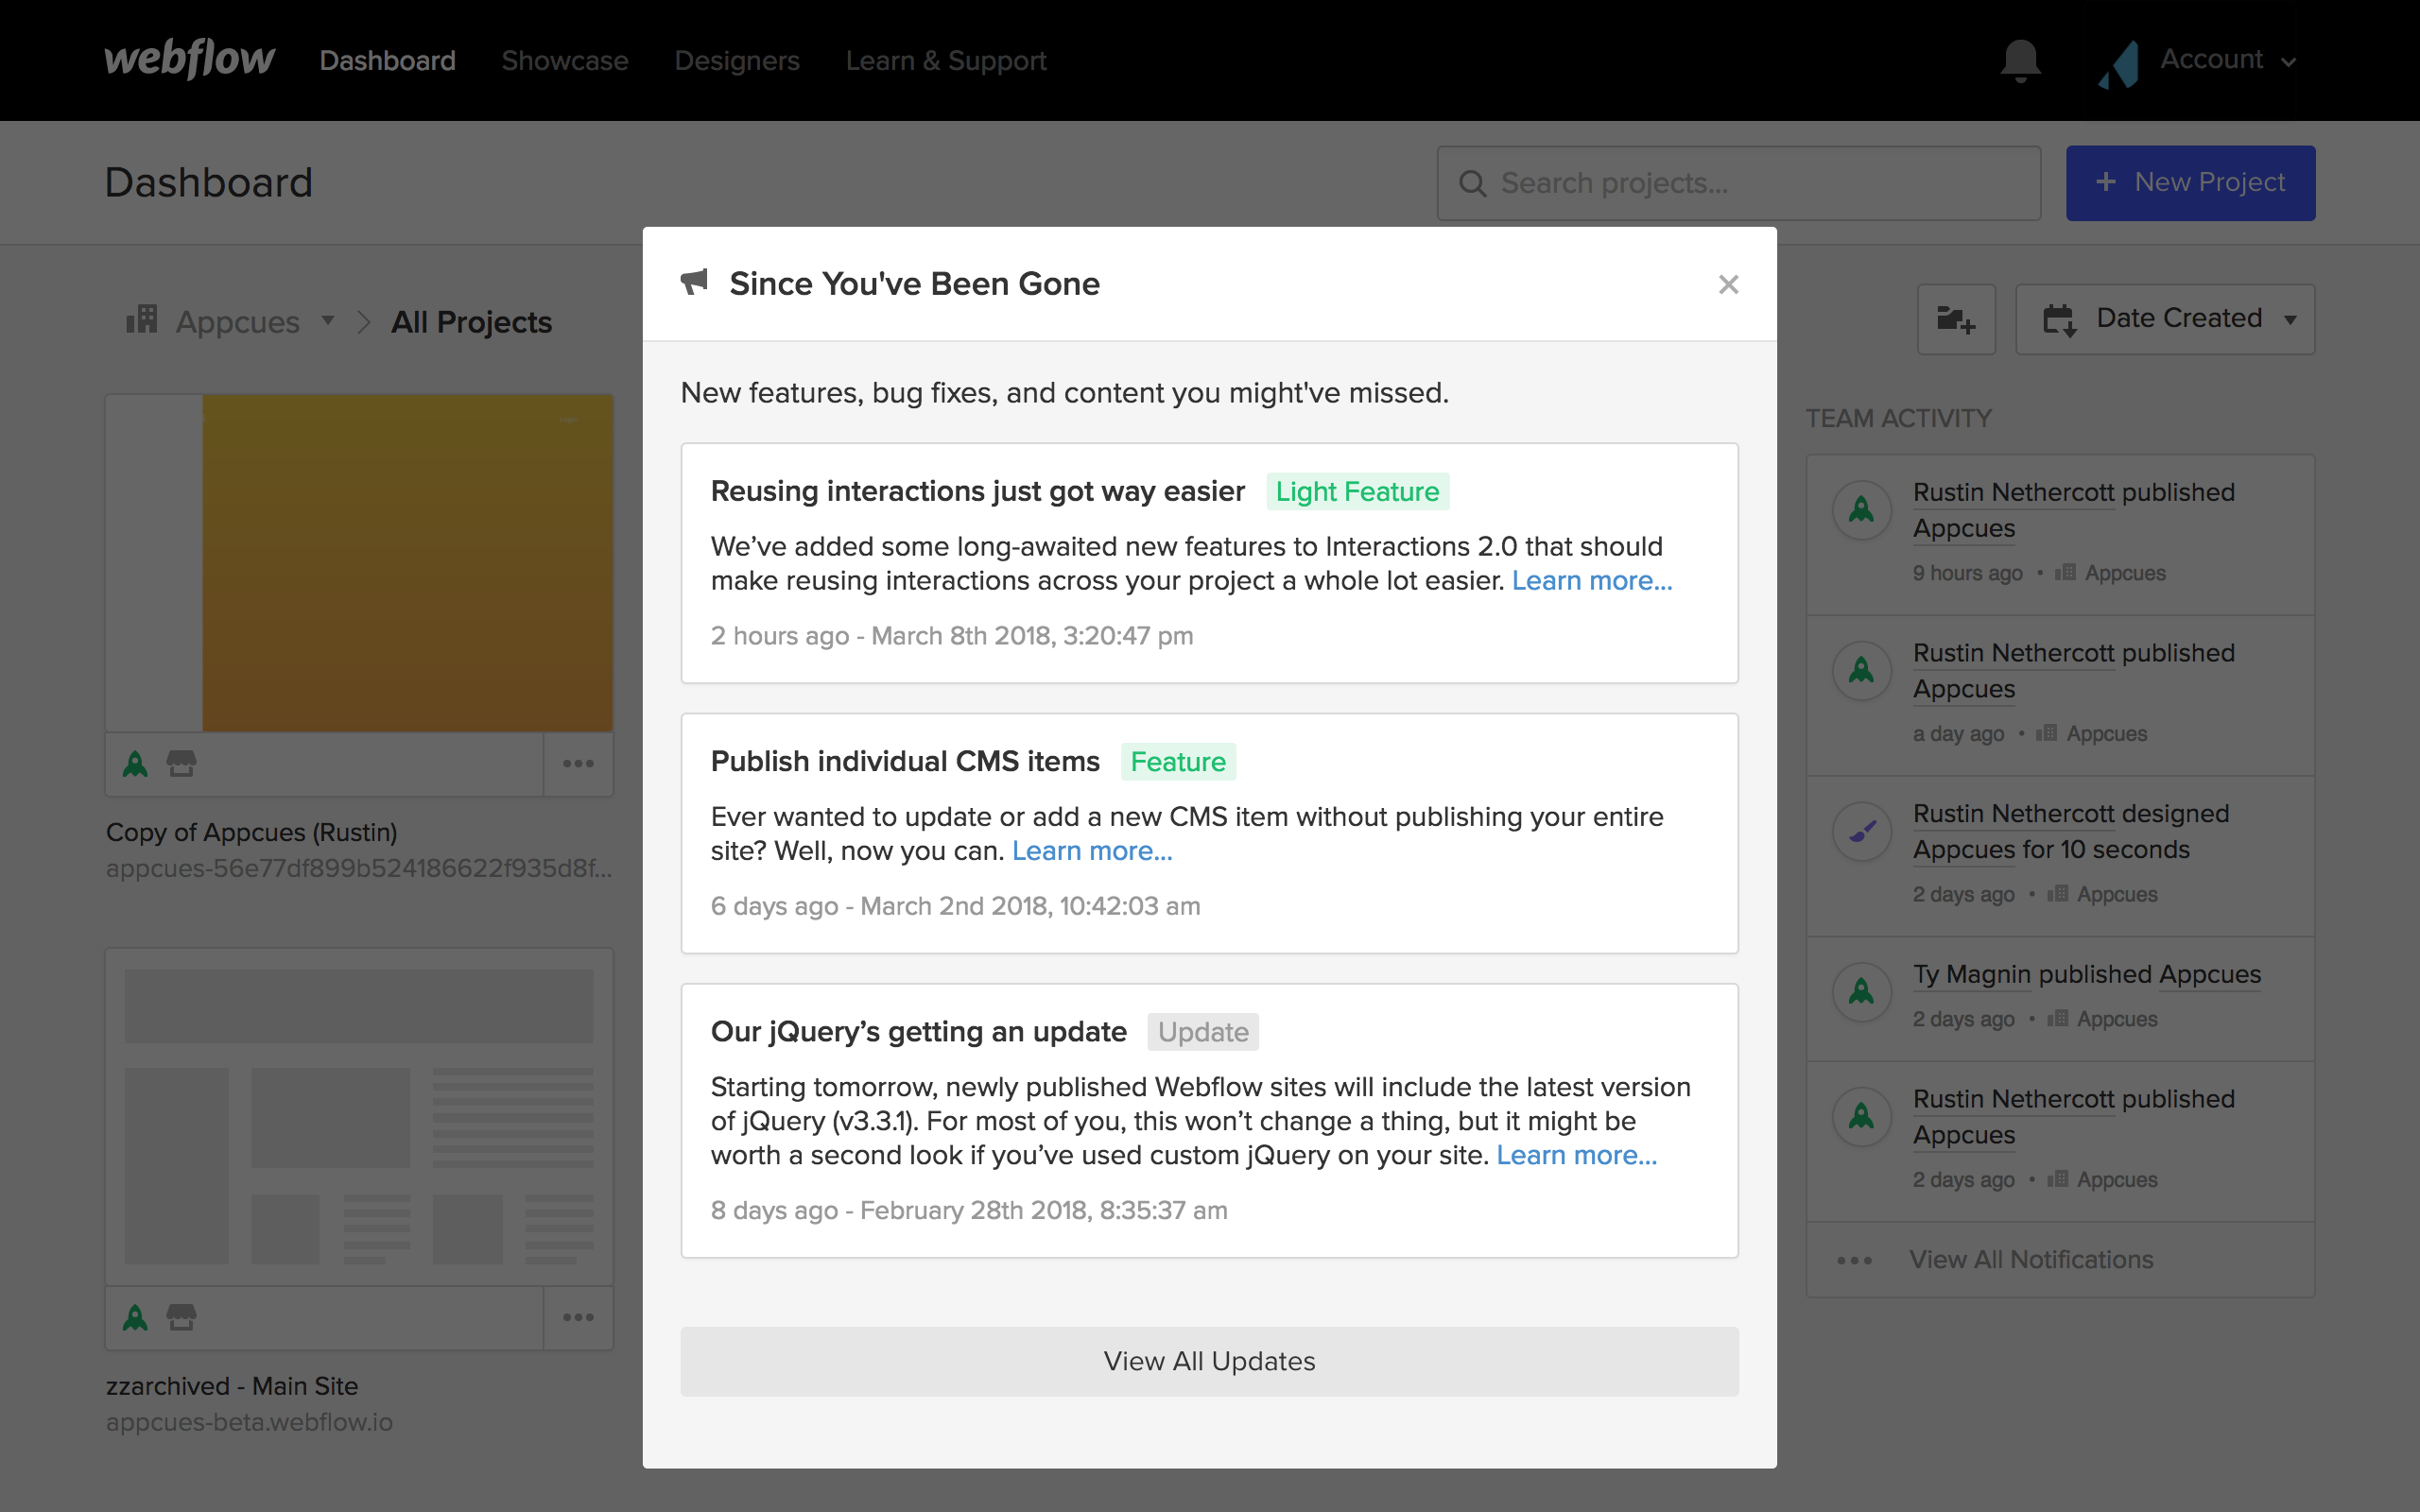Click the ellipsis beside View All Notifications
Viewport: 2420px width, 1512px height.
click(1854, 1261)
